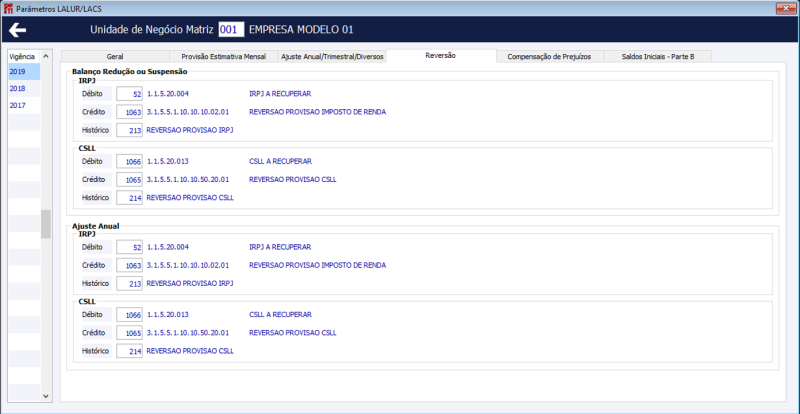800x414 pixels.
Task: Open the Geral tab
Action: (115, 57)
